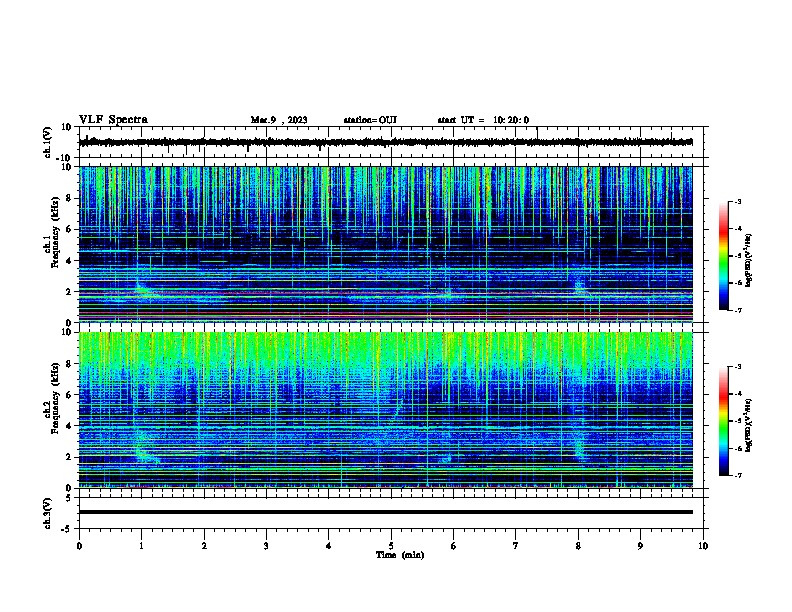Click the 'station=OUJ' label
The width and height of the screenshot is (792, 612).
tap(370, 120)
